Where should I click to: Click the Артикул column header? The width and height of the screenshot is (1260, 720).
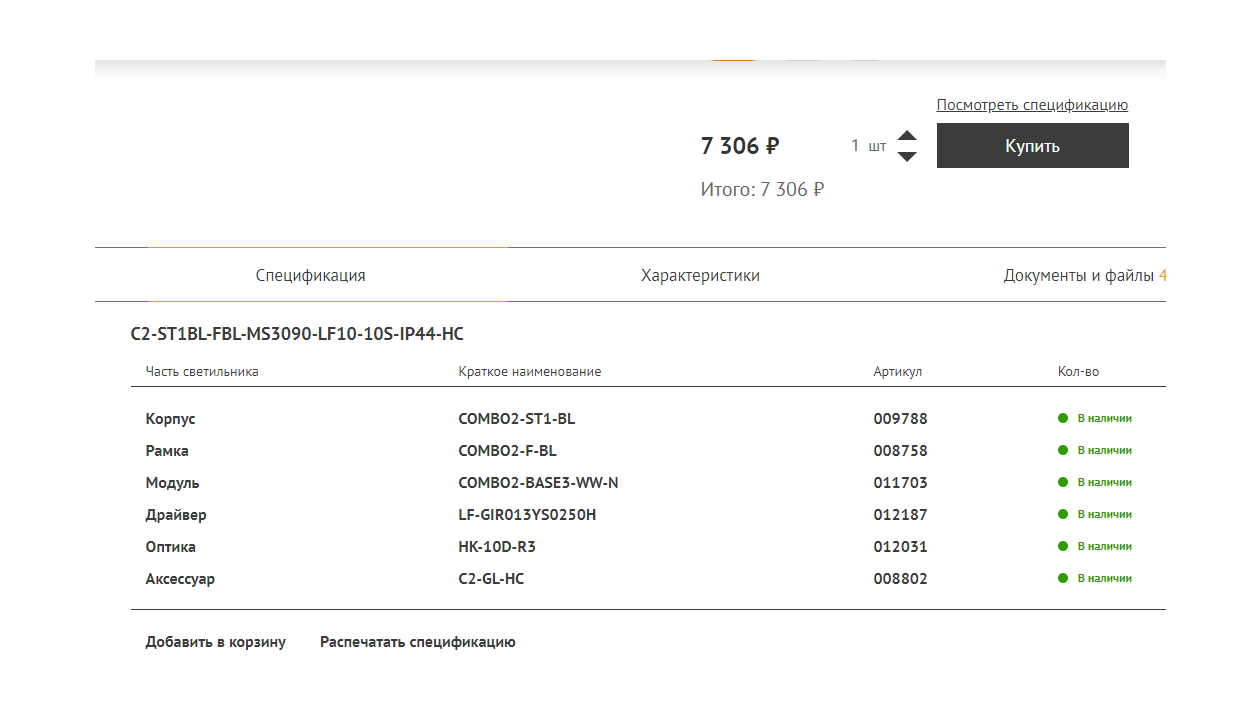click(x=898, y=371)
